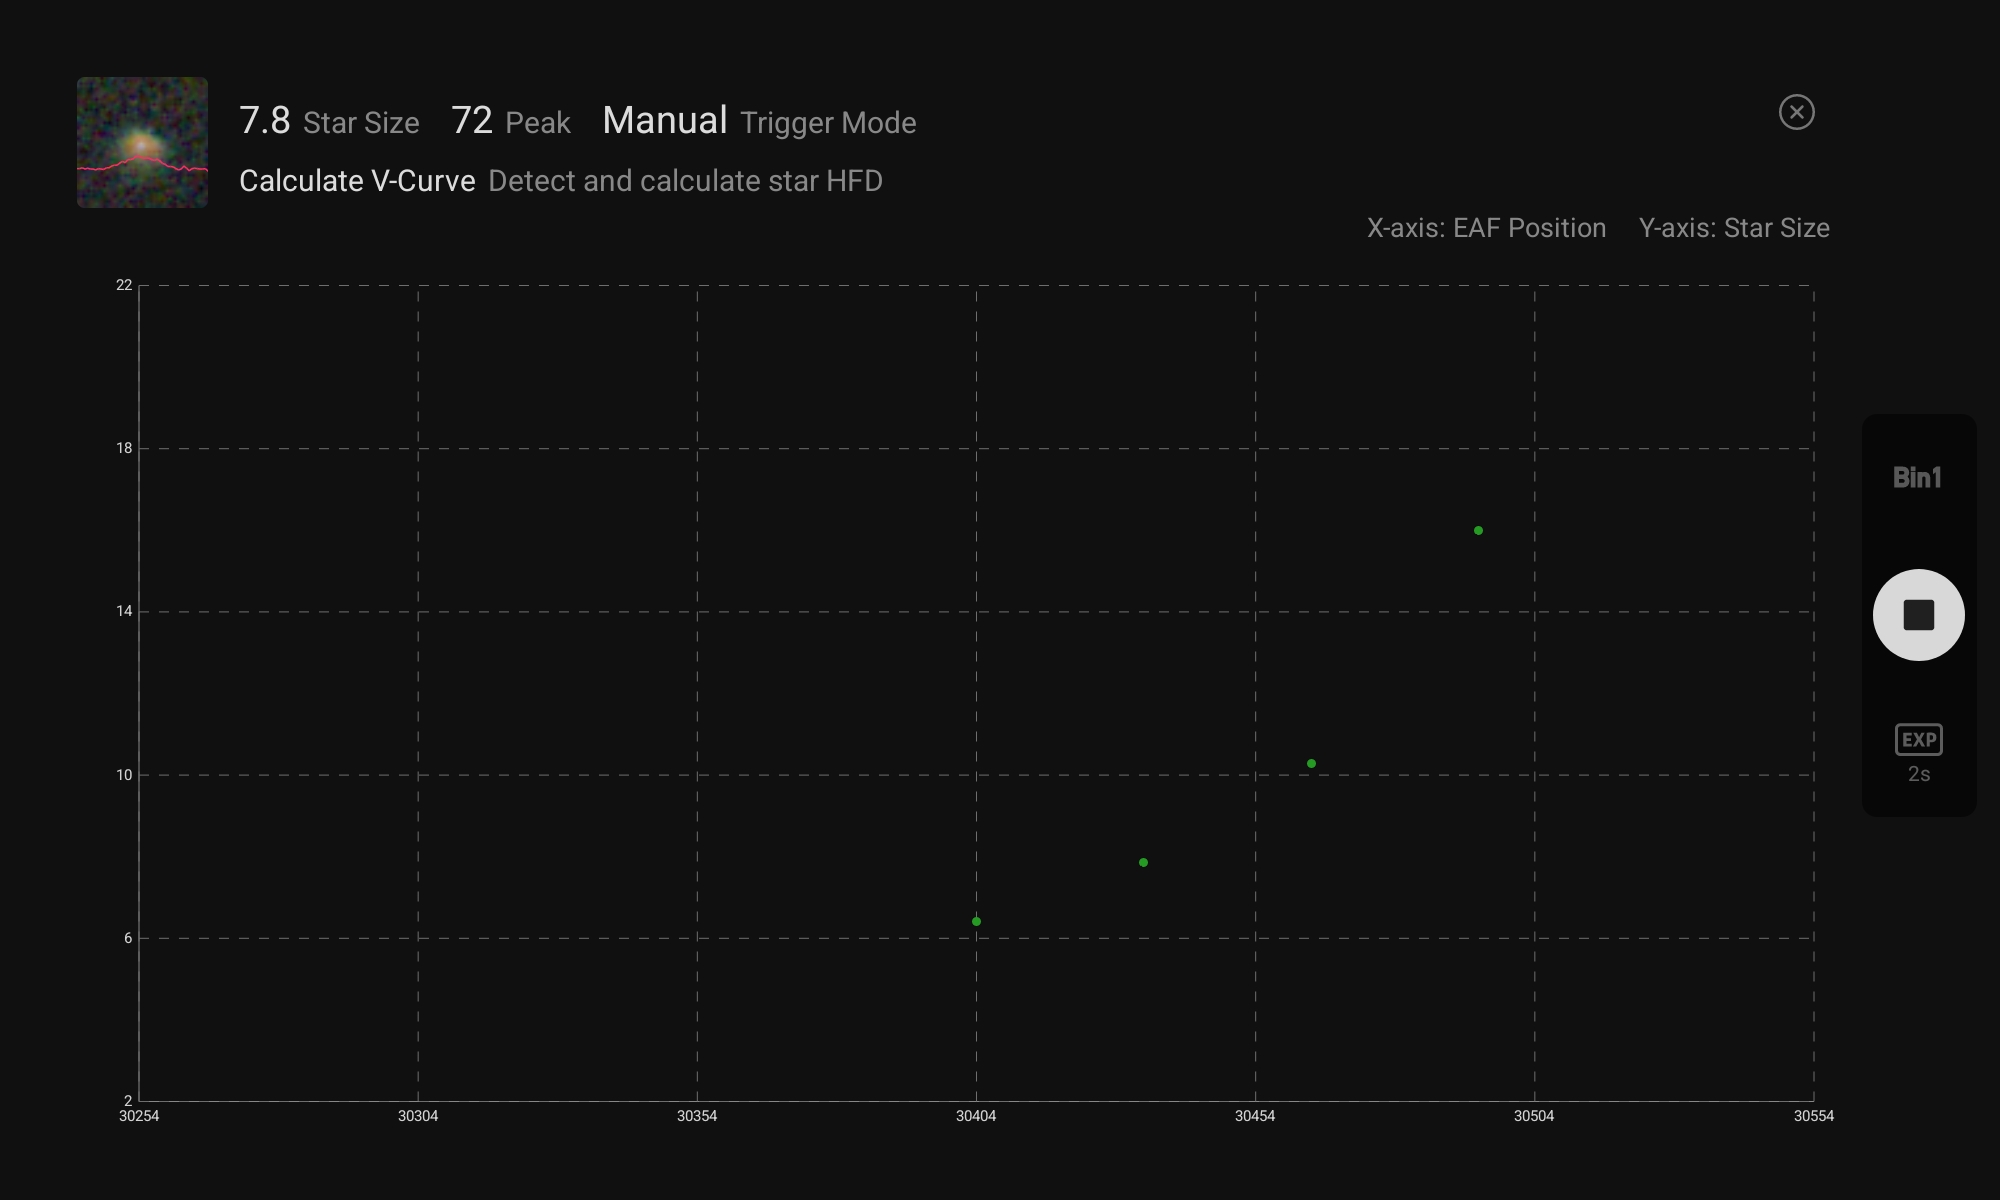Viewport: 2000px width, 1200px height.
Task: Close the V-Curve focus panel
Action: click(1796, 112)
